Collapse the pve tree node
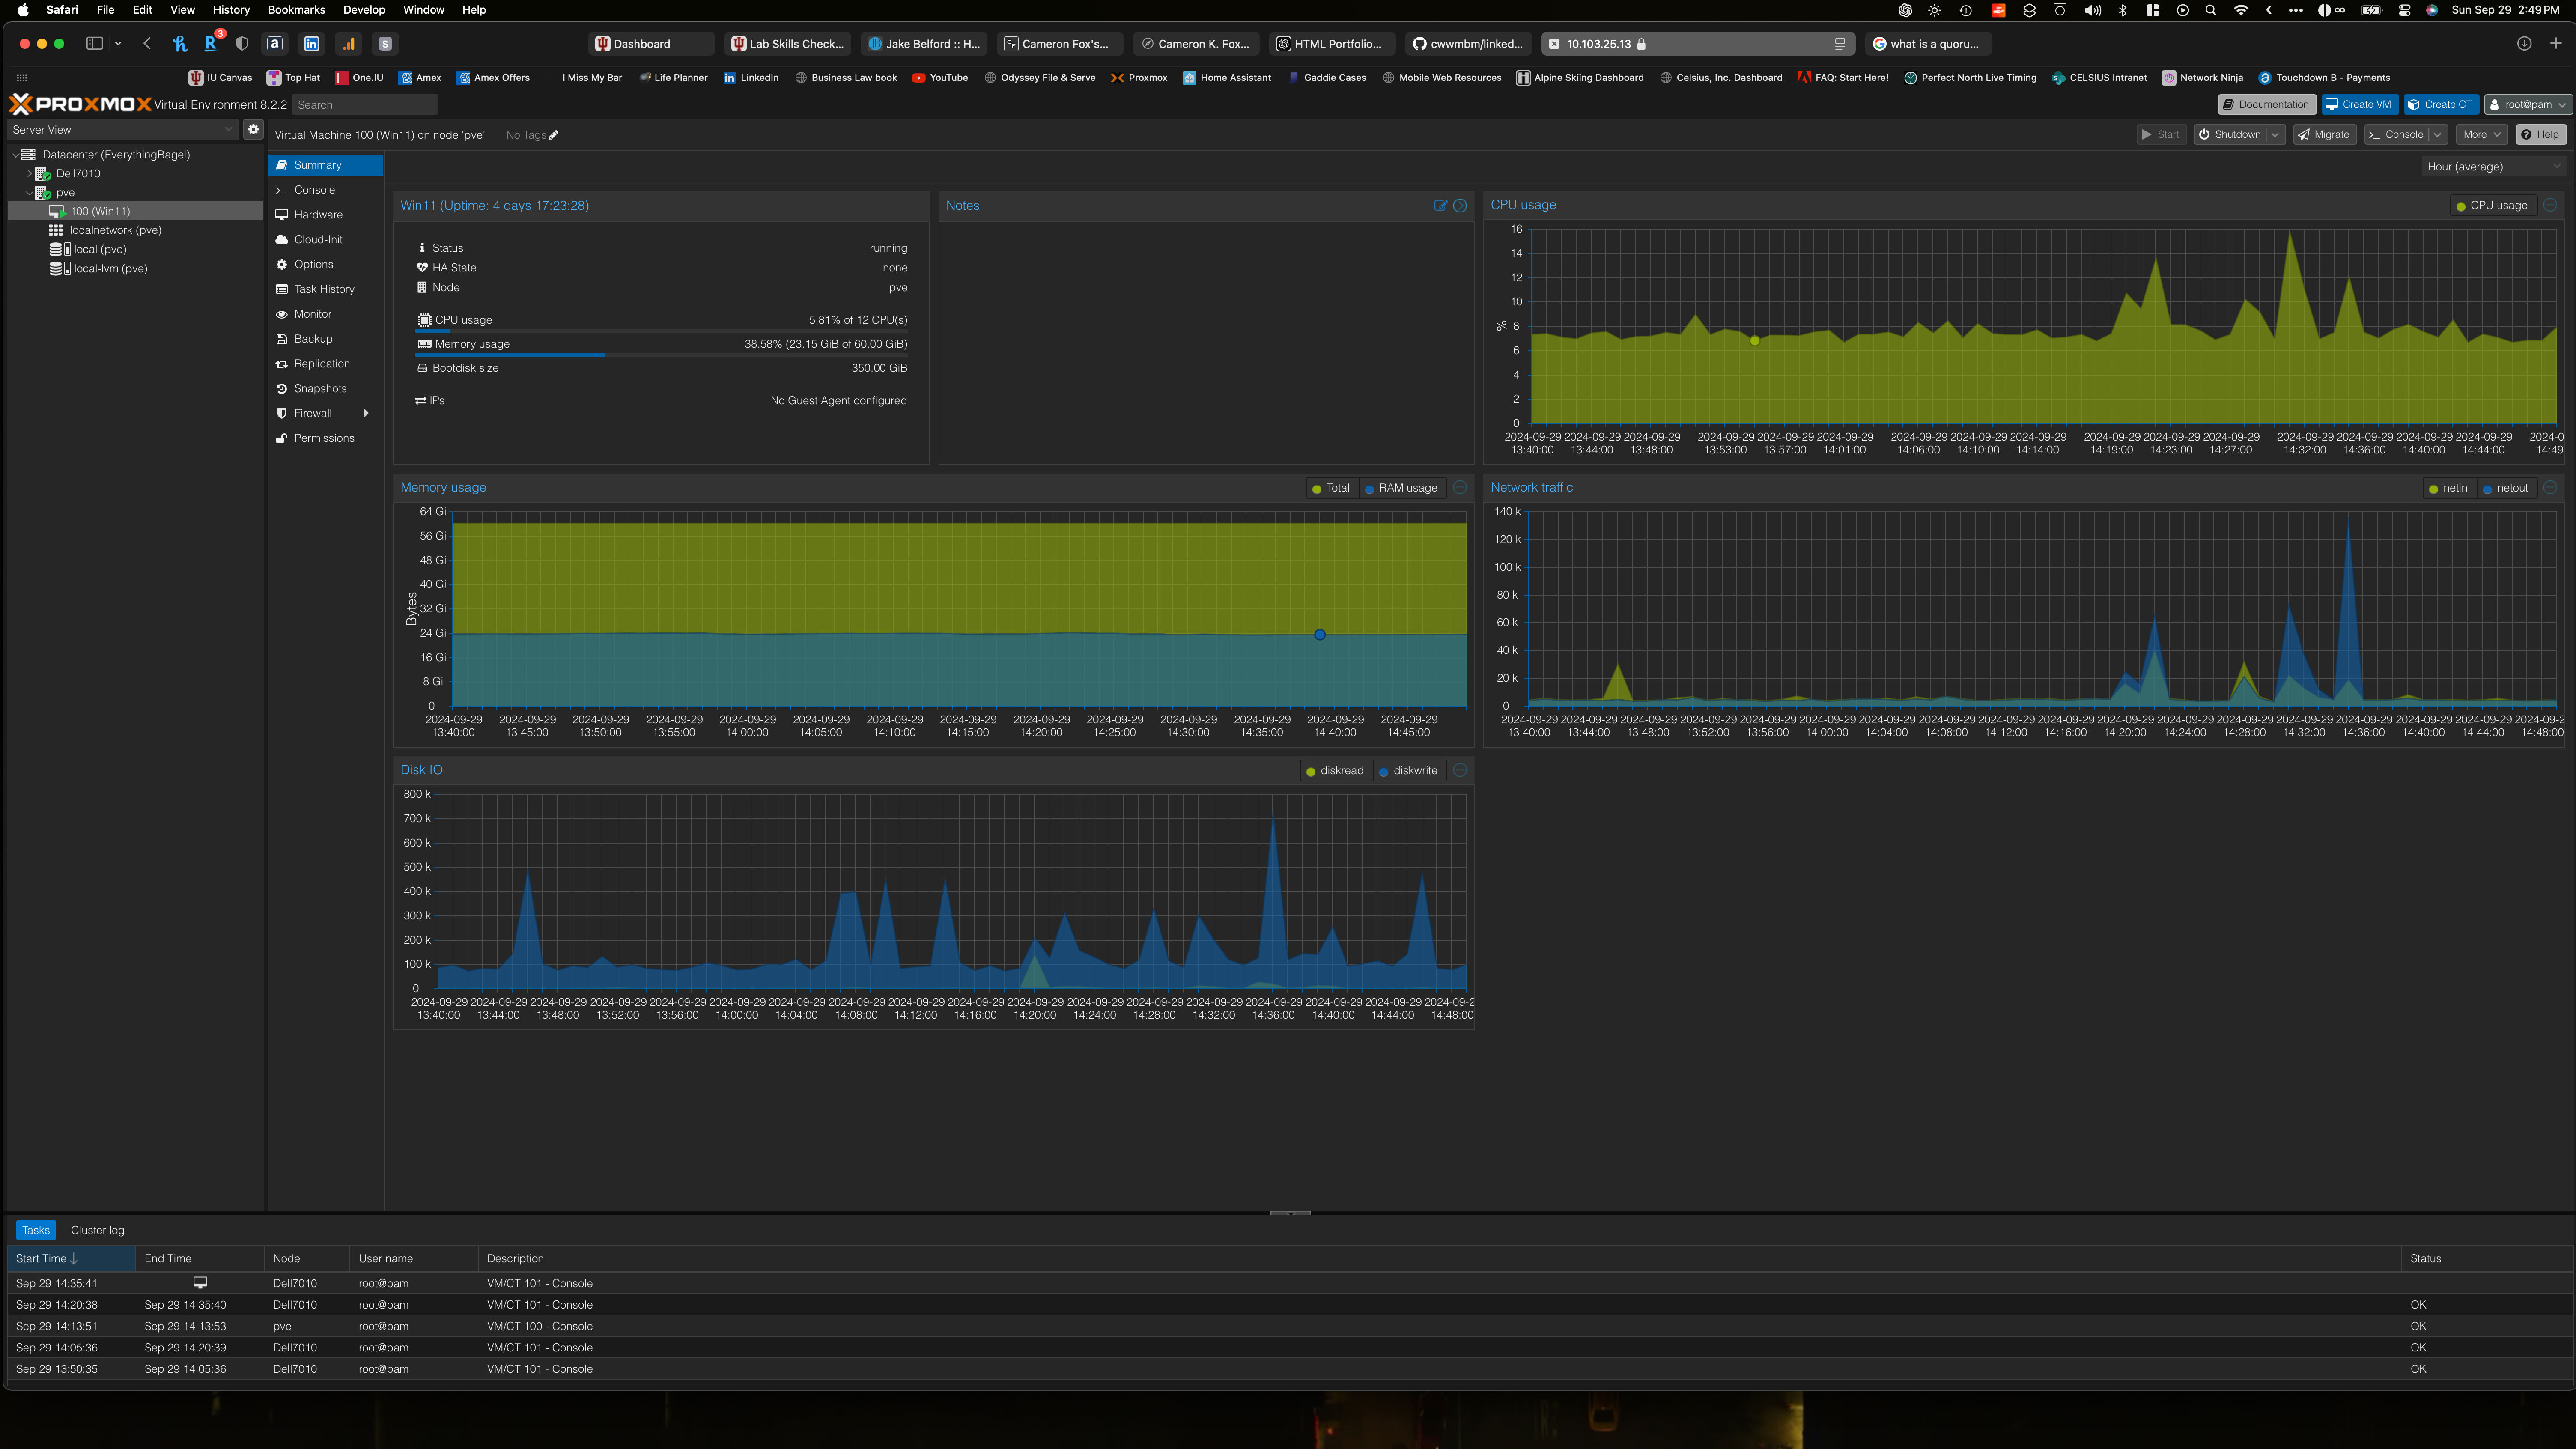Image resolution: width=2576 pixels, height=1449 pixels. click(29, 193)
